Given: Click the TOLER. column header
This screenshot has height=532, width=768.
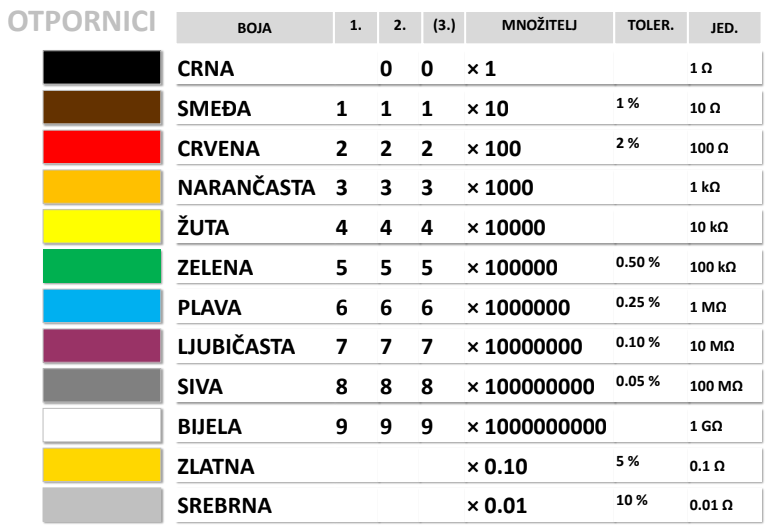Looking at the screenshot, I should pos(648,27).
